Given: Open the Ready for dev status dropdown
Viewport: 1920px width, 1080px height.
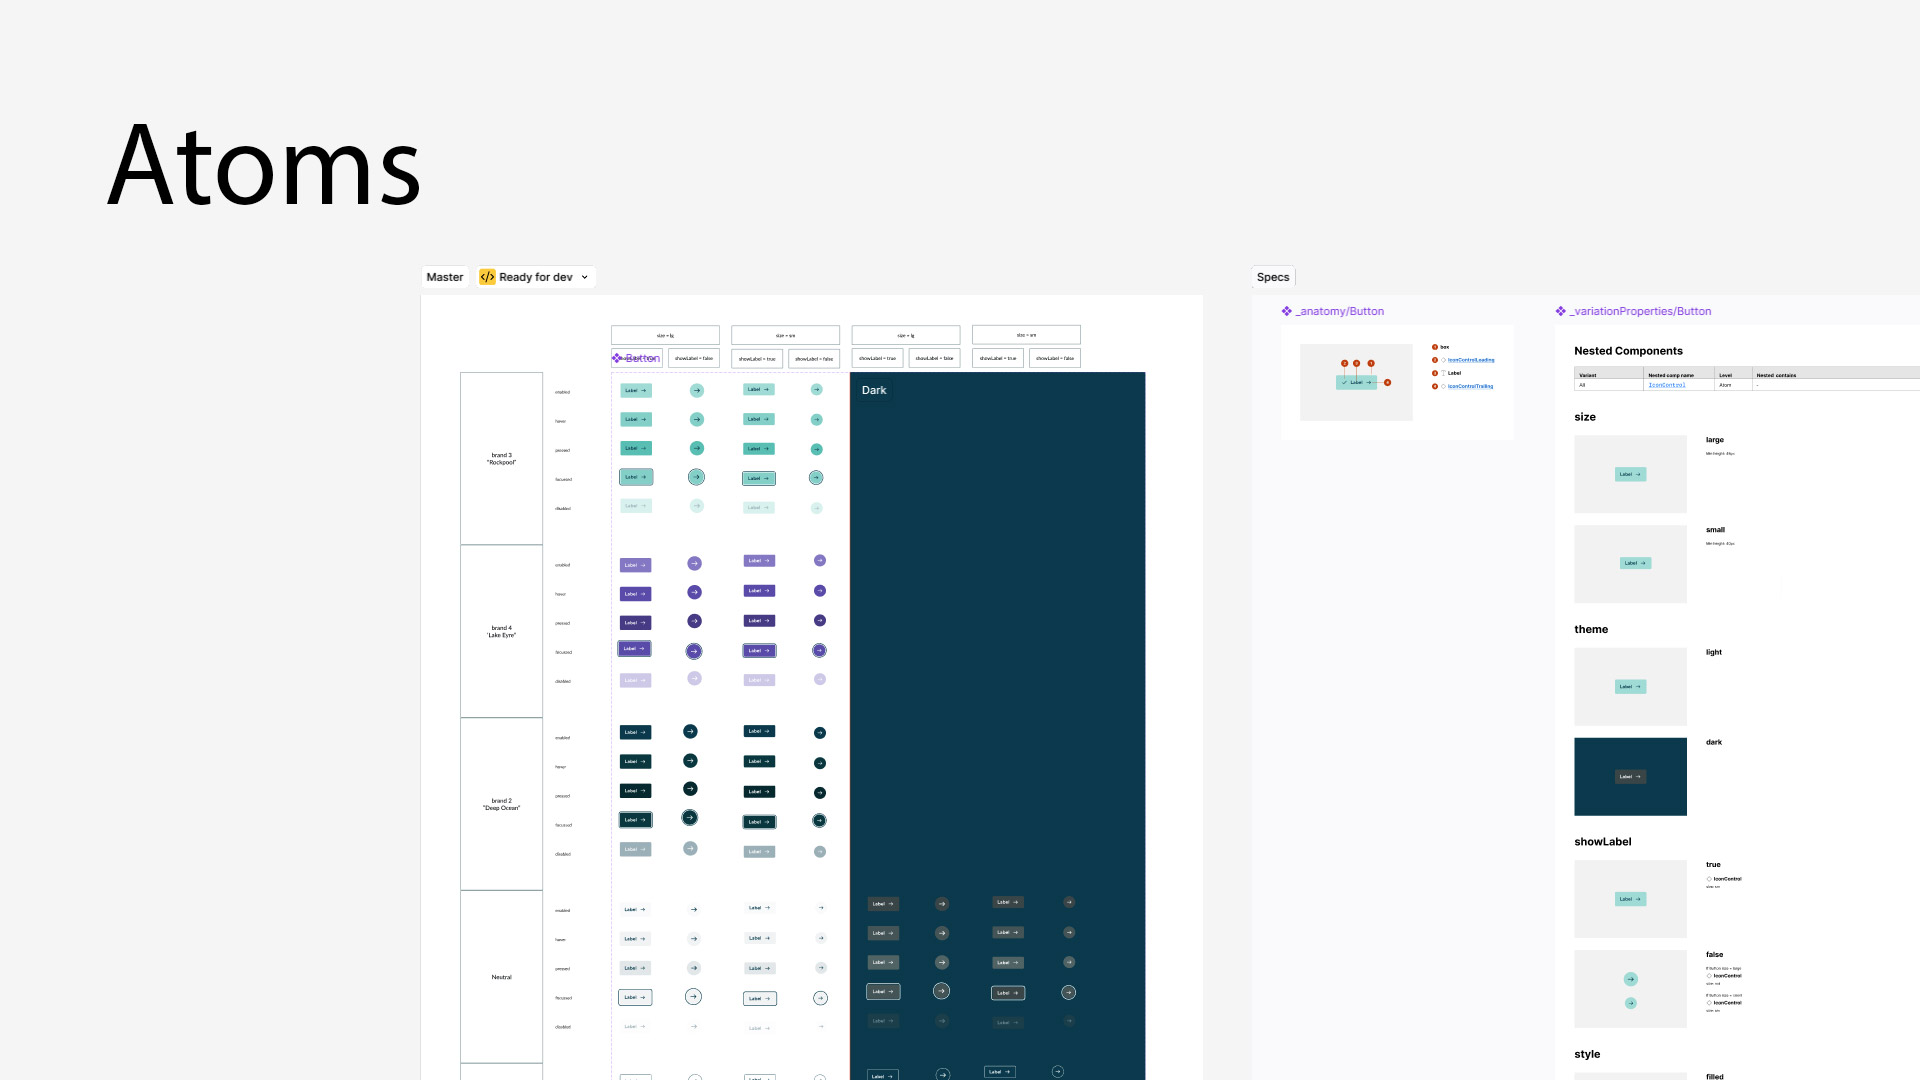Looking at the screenshot, I should 585,277.
